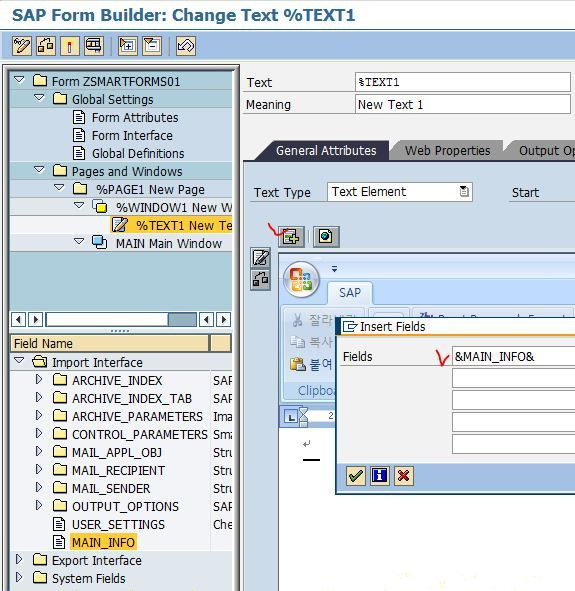Image resolution: width=575 pixels, height=591 pixels.
Task: Open the quick access toolbar customize arrow
Action: 334,269
